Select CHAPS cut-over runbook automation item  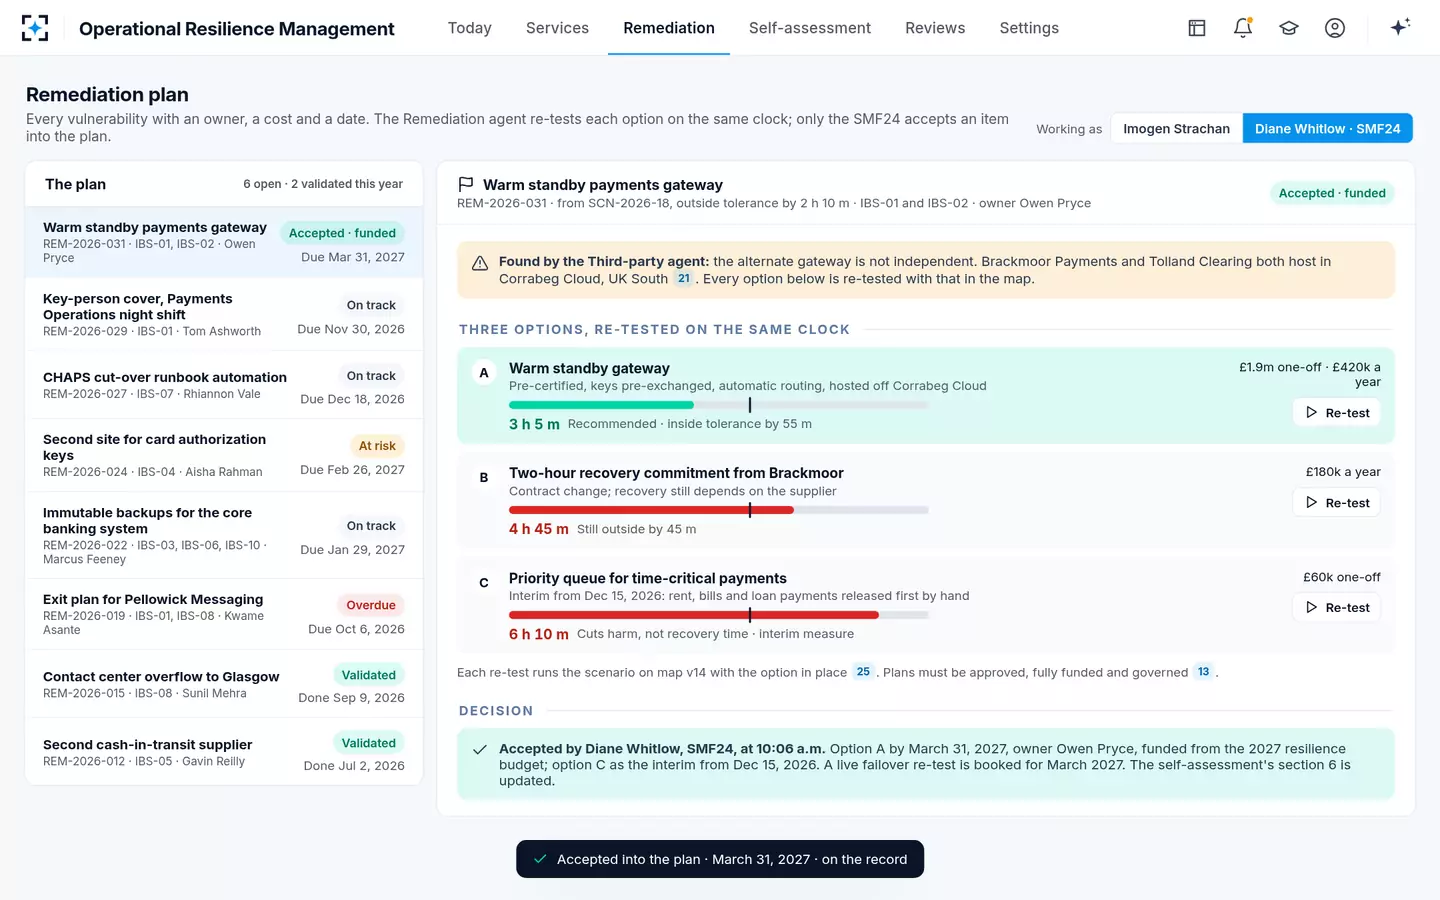[x=224, y=386]
